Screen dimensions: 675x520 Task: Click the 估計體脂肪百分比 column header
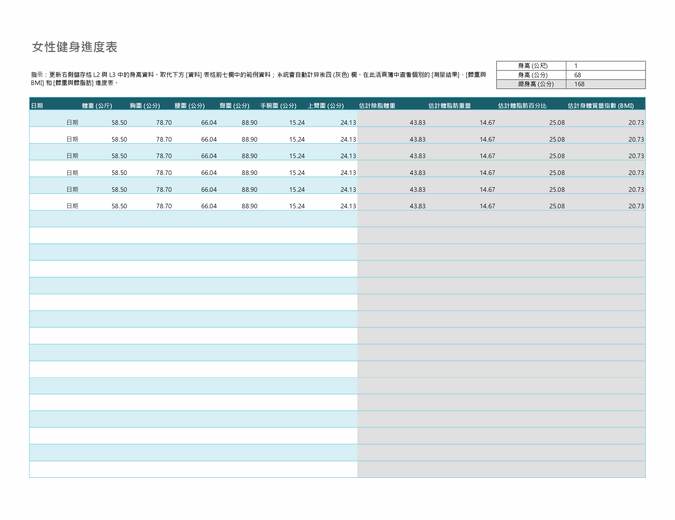pyautogui.click(x=522, y=105)
